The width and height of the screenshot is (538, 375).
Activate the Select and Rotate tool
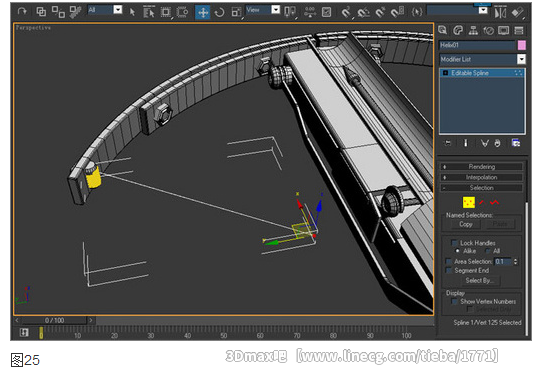(219, 12)
